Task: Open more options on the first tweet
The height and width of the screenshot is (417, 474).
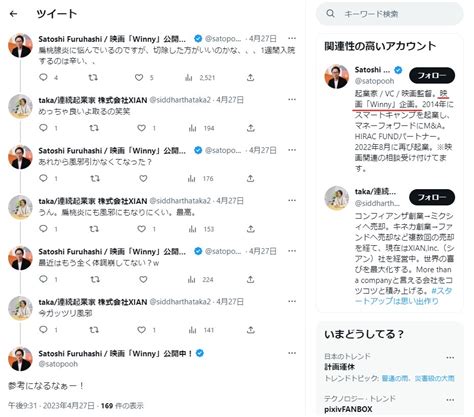Action: (x=292, y=38)
